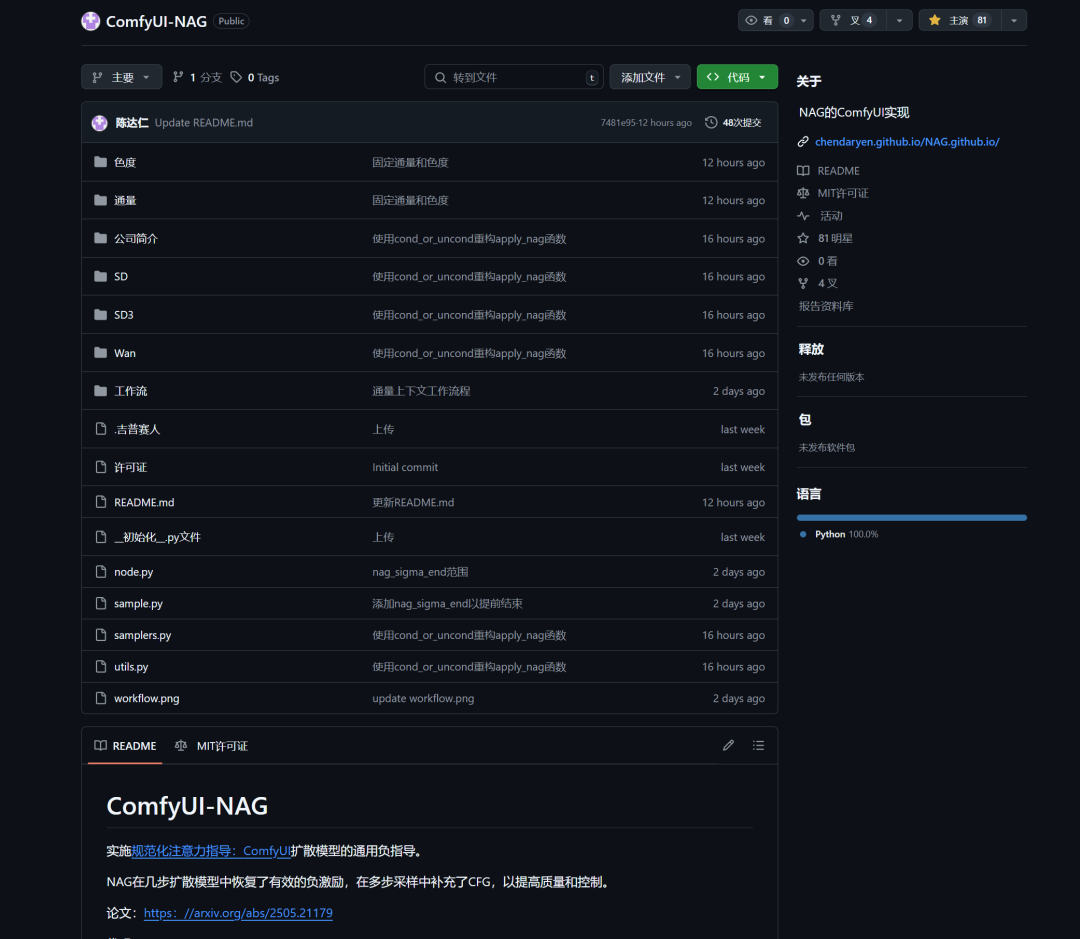Screen dimensions: 1080x939
Task: Click the 包 packages heading
Action: point(804,420)
